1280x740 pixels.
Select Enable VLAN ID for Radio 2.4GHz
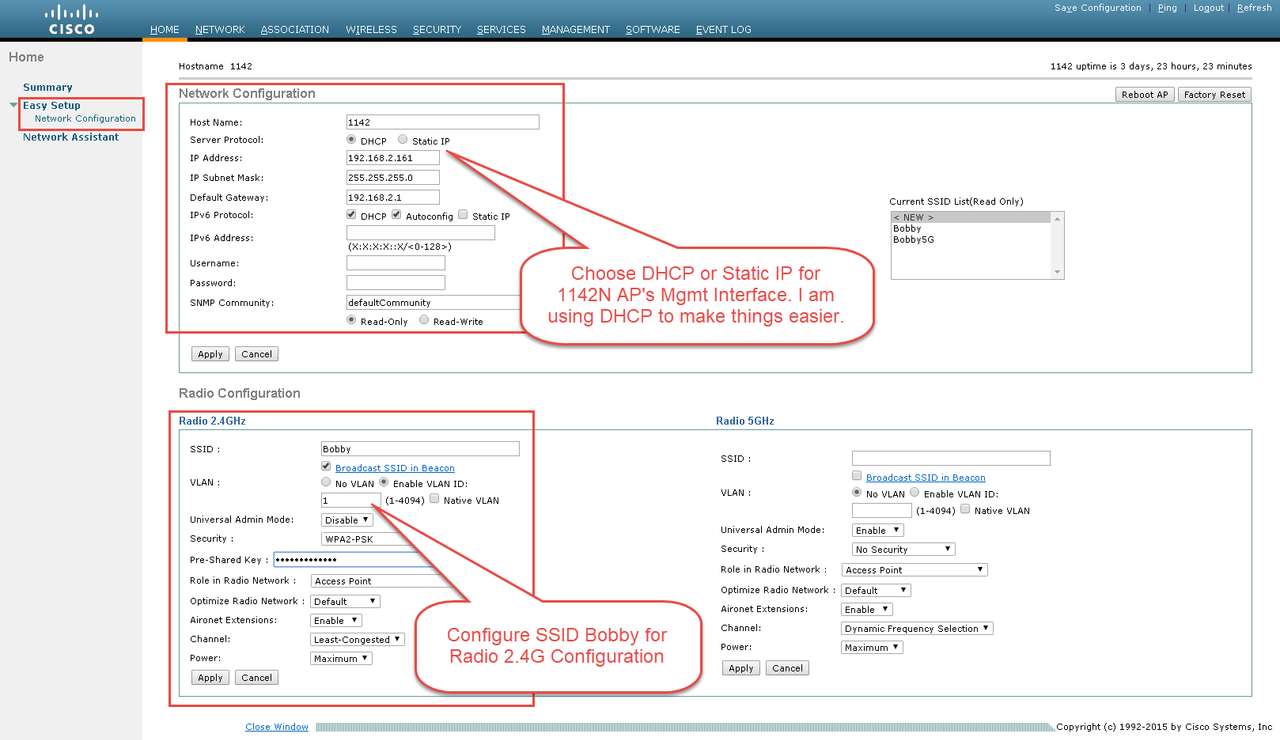click(x=384, y=483)
